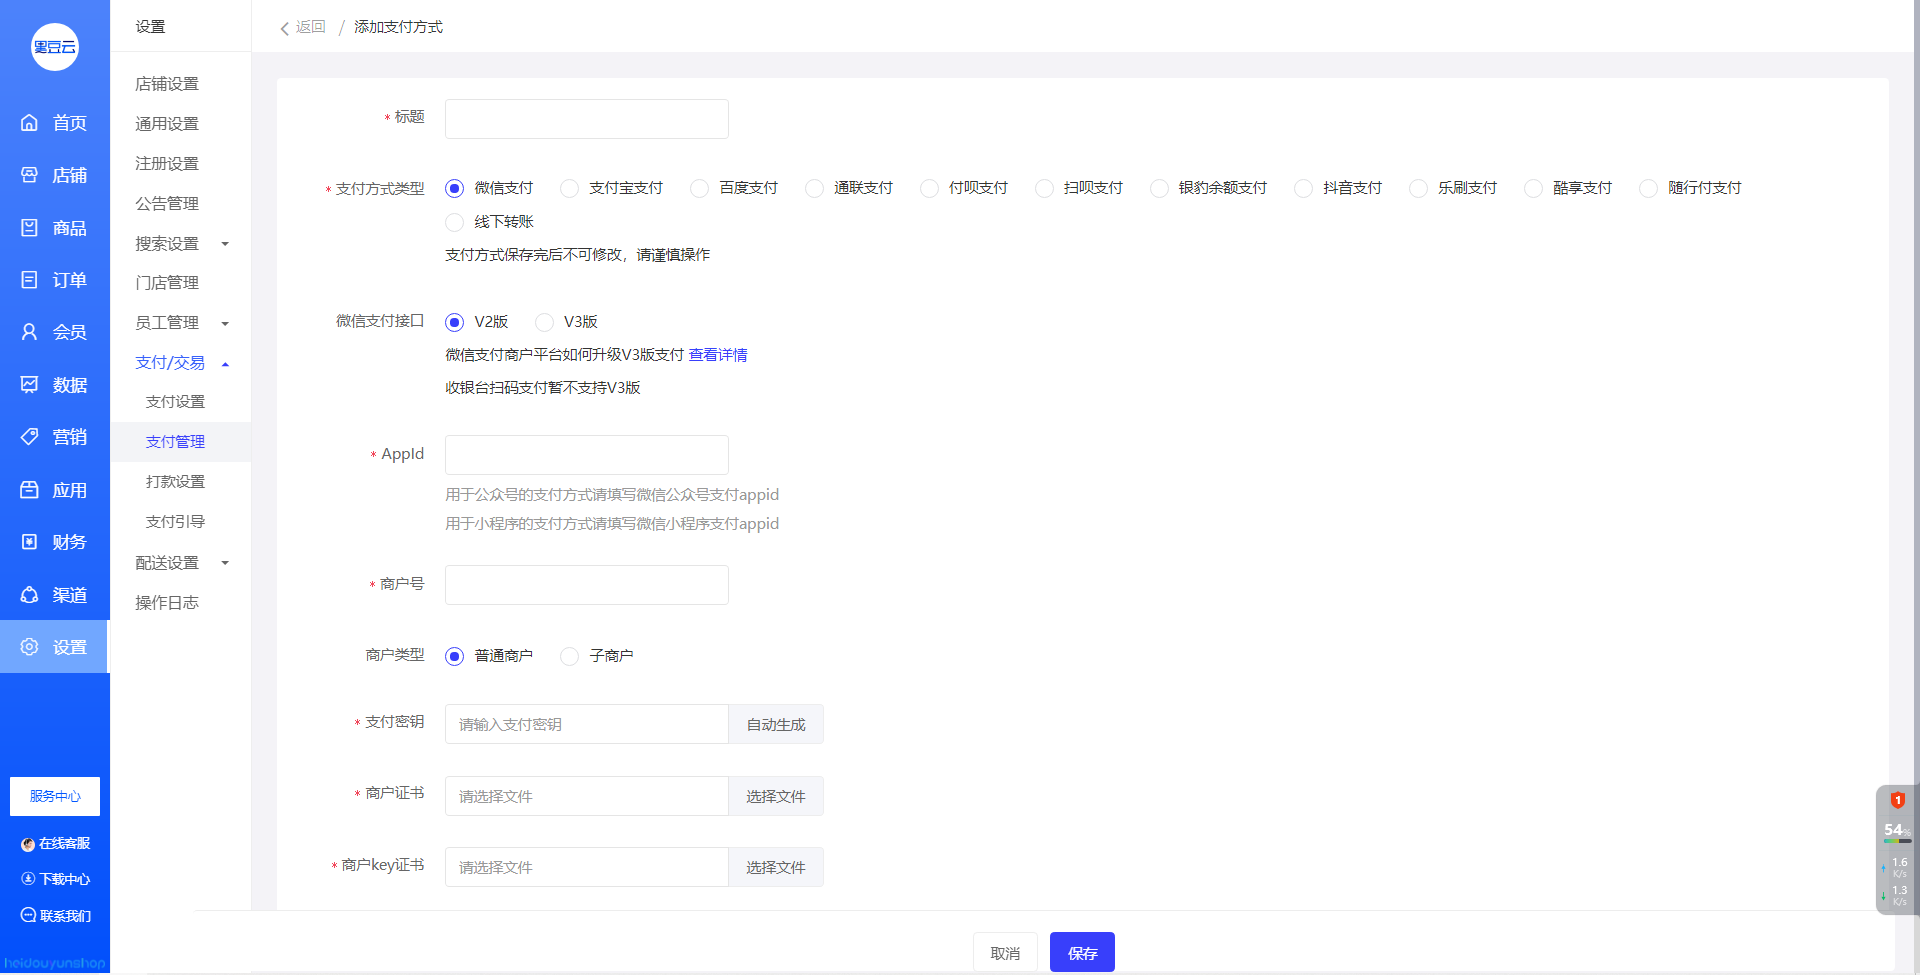Open 店铺设置 menu item
The height and width of the screenshot is (975, 1920).
tap(167, 84)
